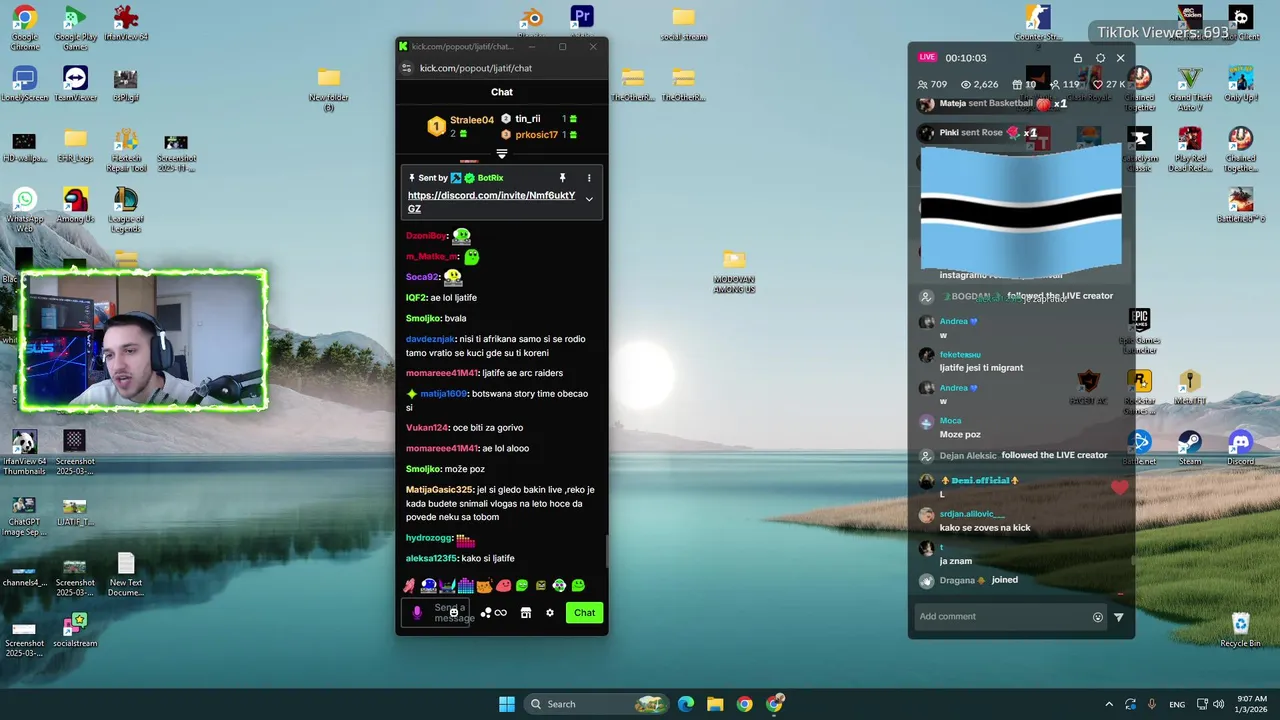
Task: Collapse the chat leaderboard arrow
Action: 502,154
